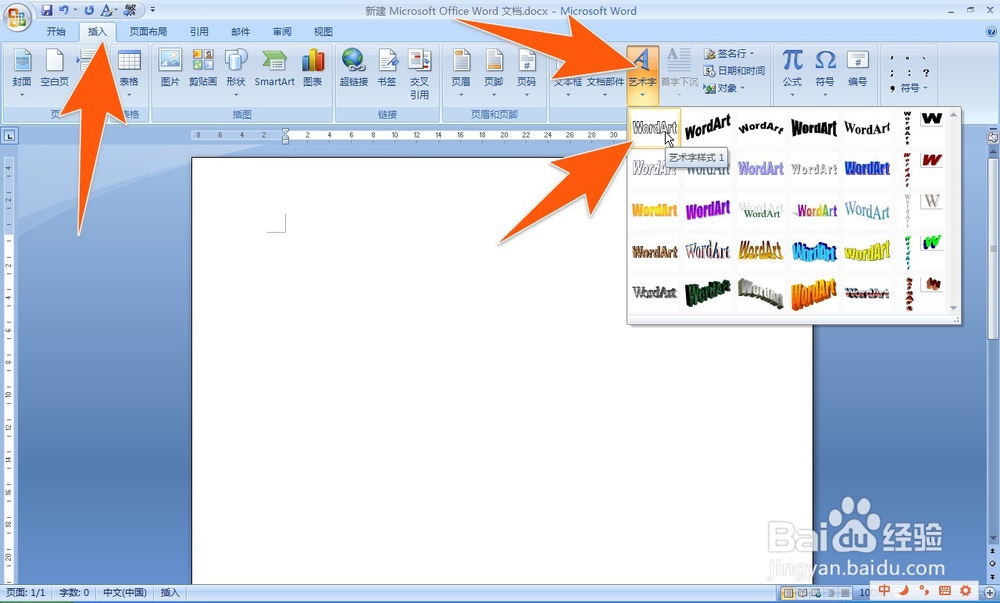The image size is (1000, 603).
Task: Pick the orange 3D WordArt in bottom row
Action: point(814,293)
